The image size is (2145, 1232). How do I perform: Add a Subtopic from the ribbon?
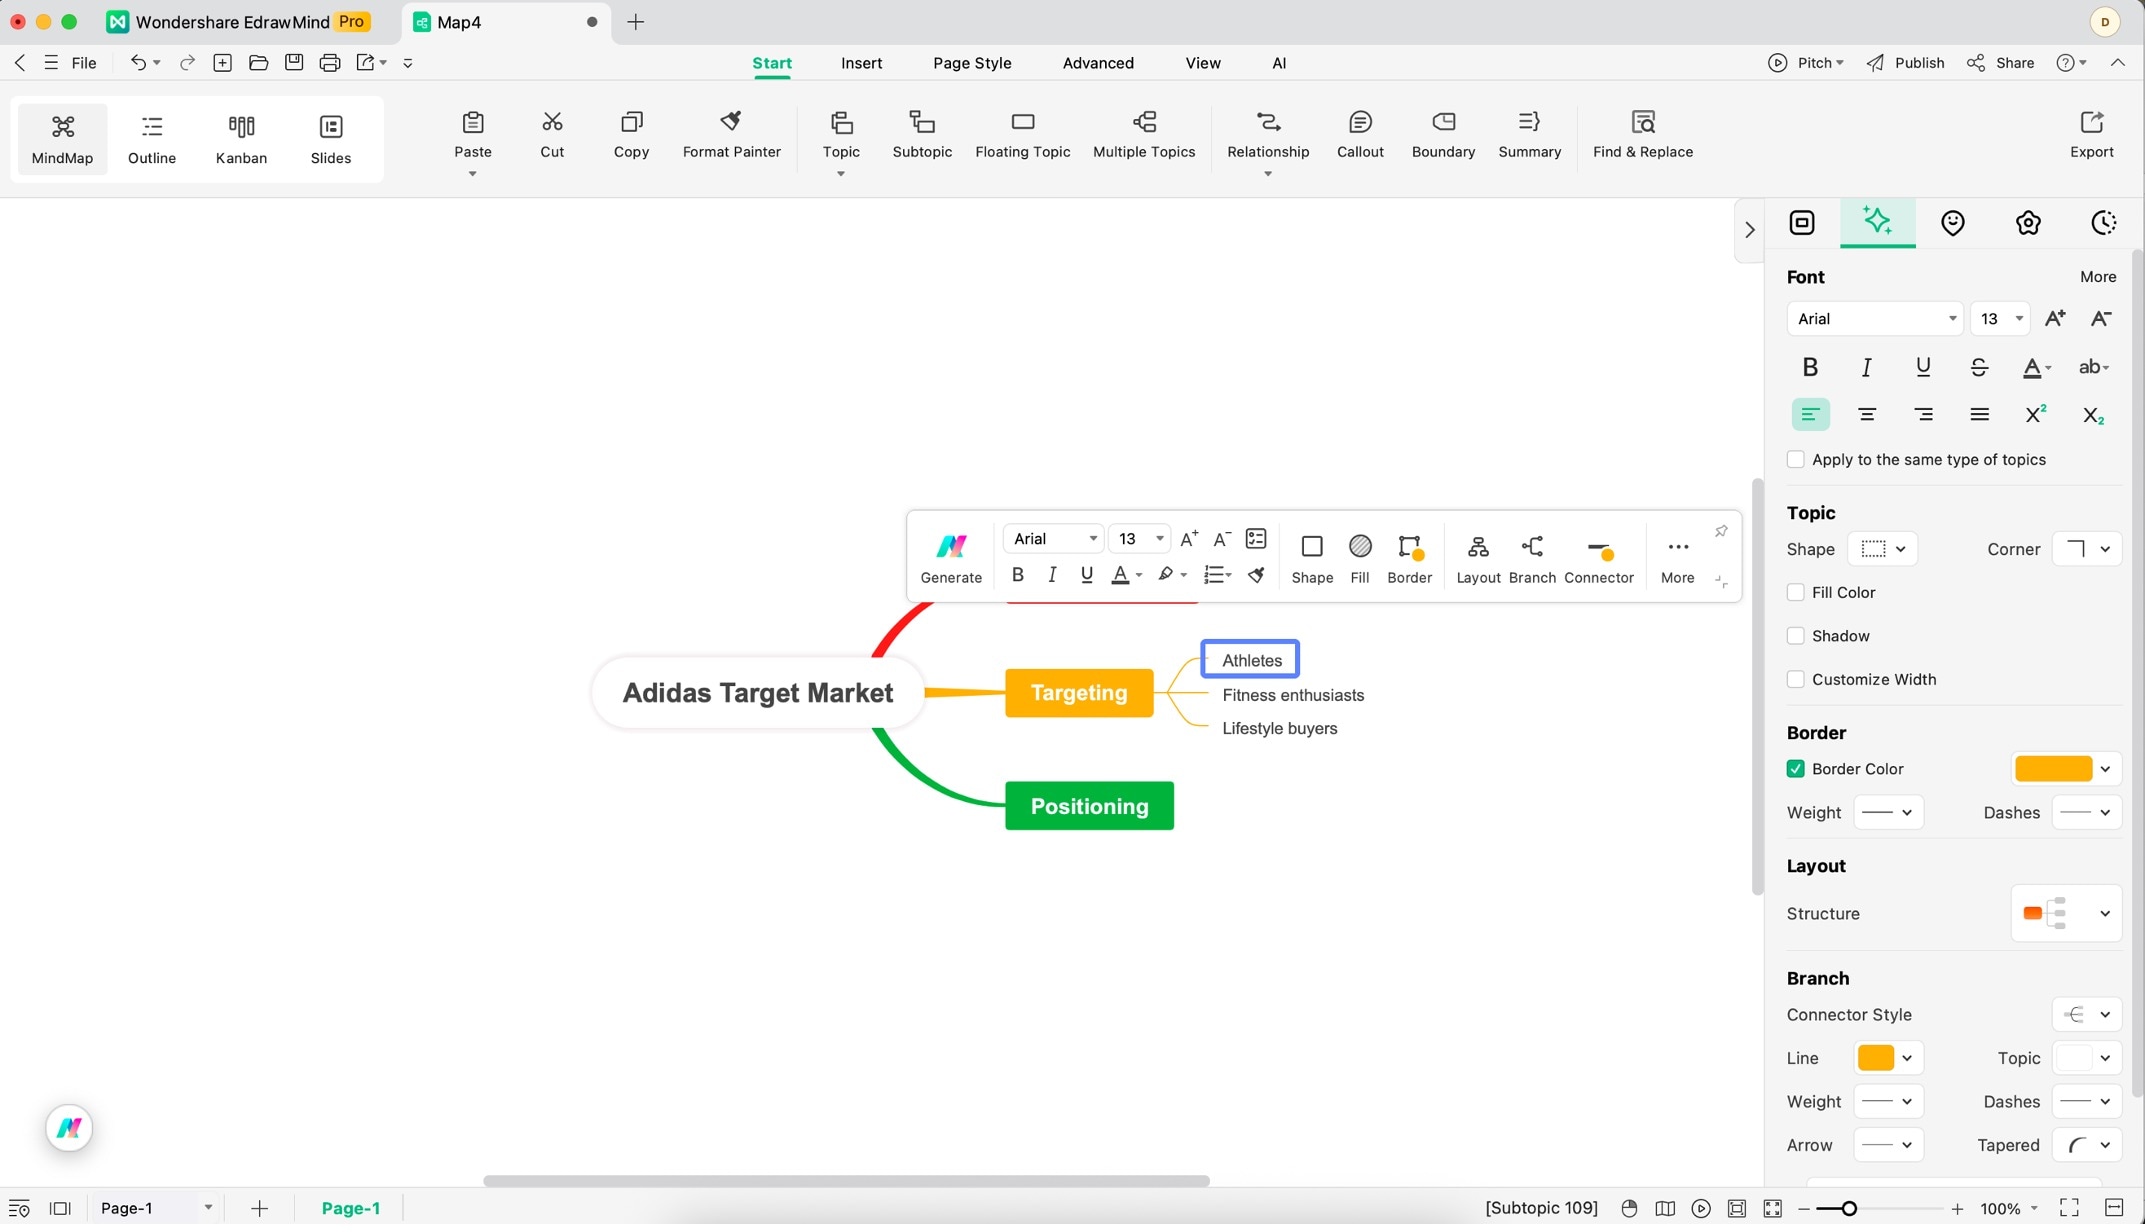pos(922,135)
